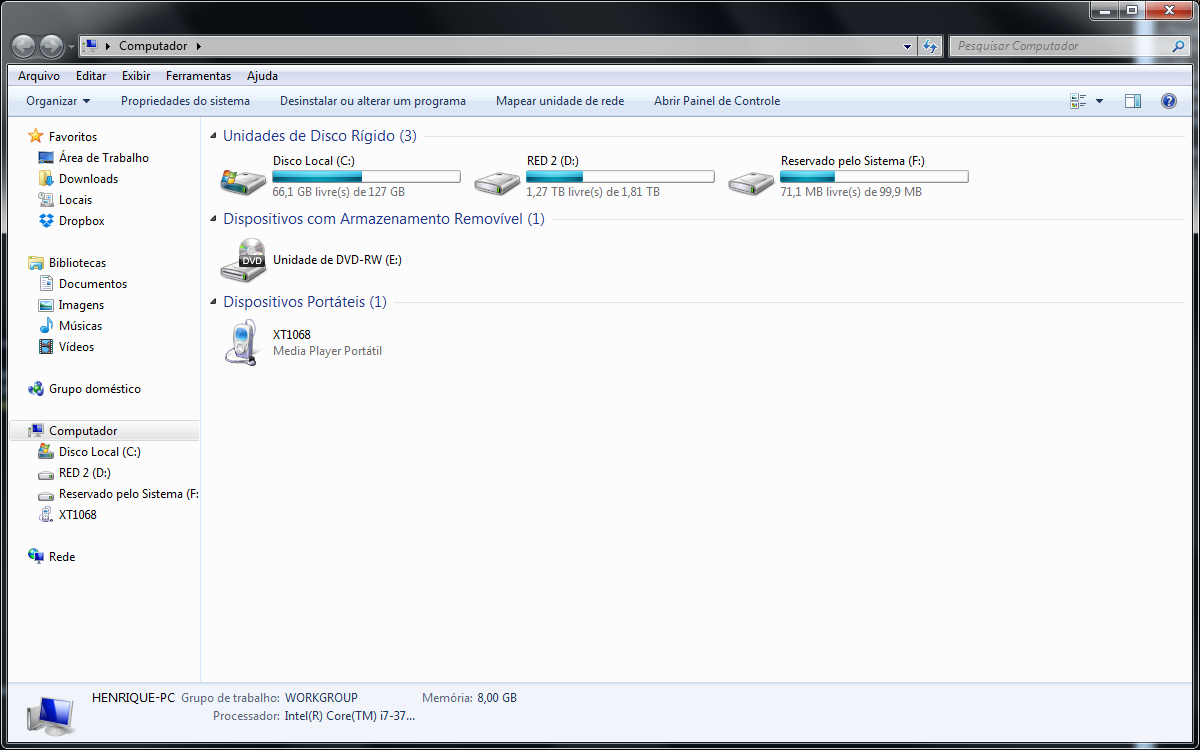Click the refresh button beside address bar

930,46
